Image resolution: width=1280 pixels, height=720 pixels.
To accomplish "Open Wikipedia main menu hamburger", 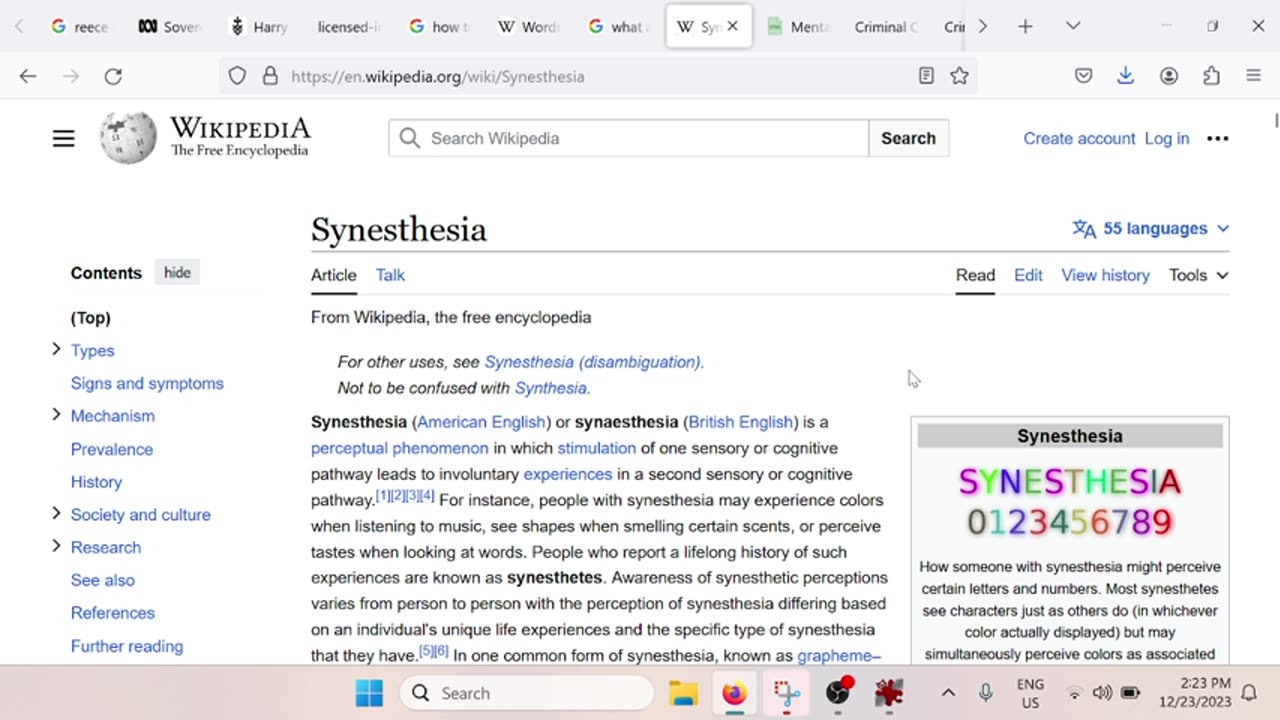I will click(x=64, y=139).
